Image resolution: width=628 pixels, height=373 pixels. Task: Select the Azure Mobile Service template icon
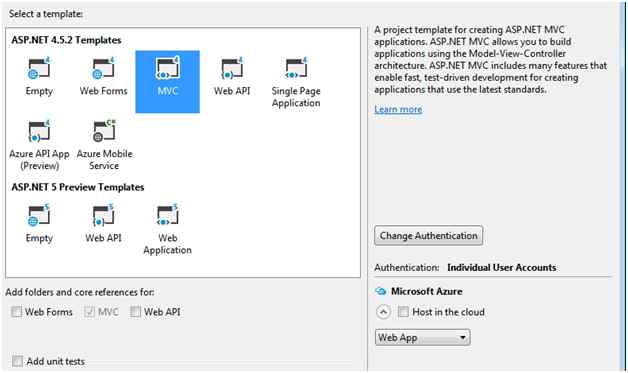click(x=103, y=131)
